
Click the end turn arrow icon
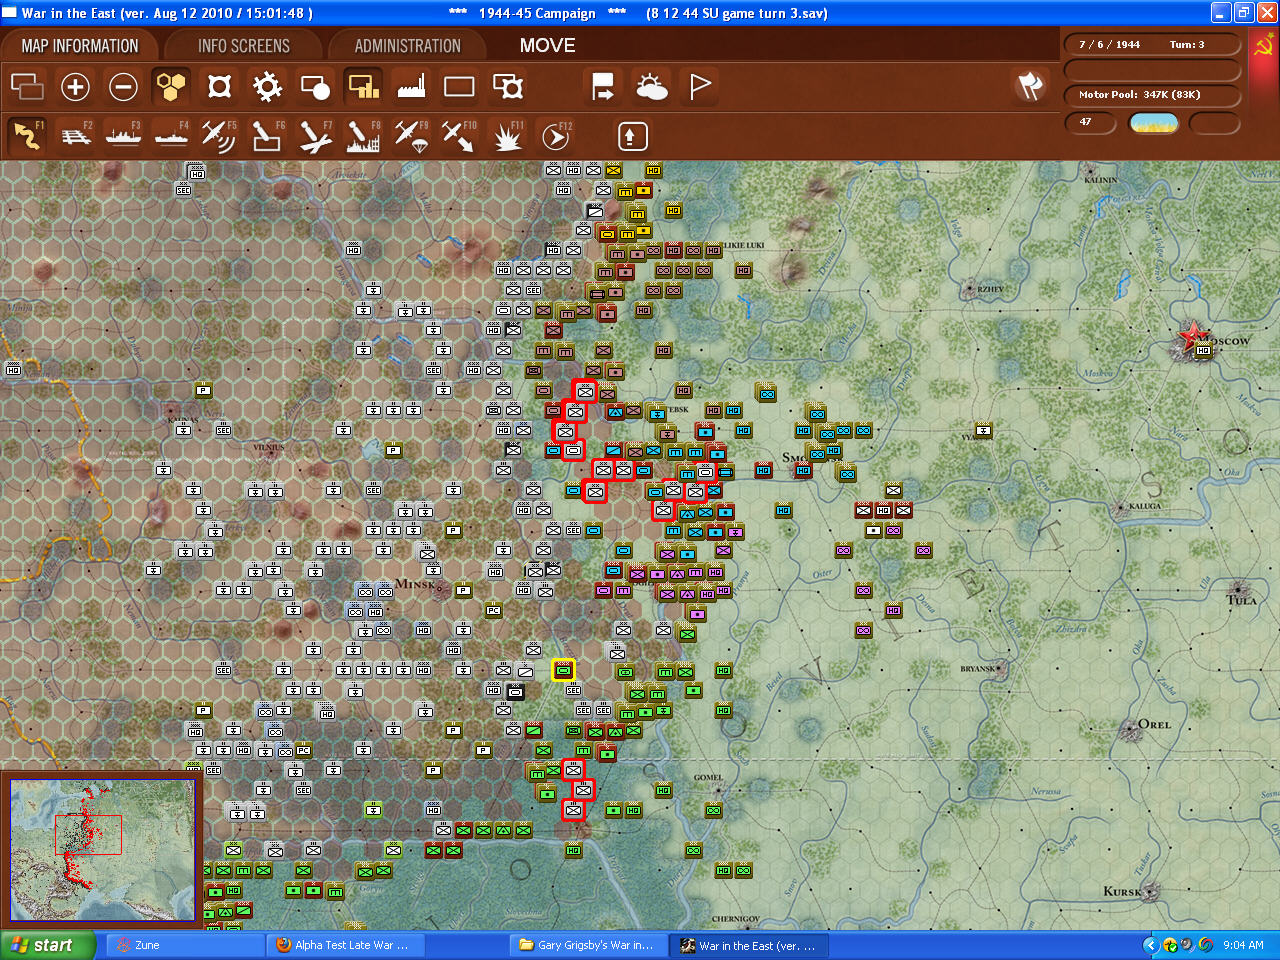602,87
